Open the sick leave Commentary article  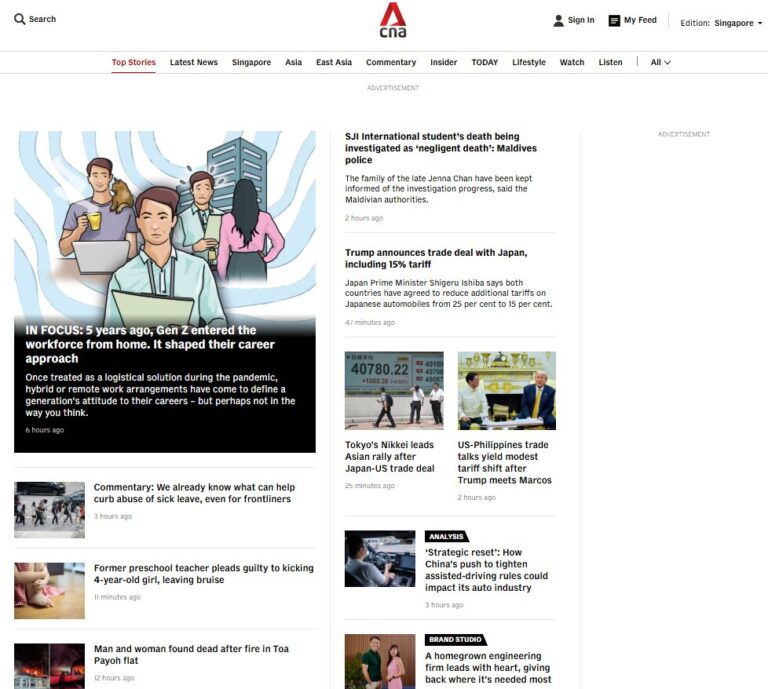tap(194, 493)
